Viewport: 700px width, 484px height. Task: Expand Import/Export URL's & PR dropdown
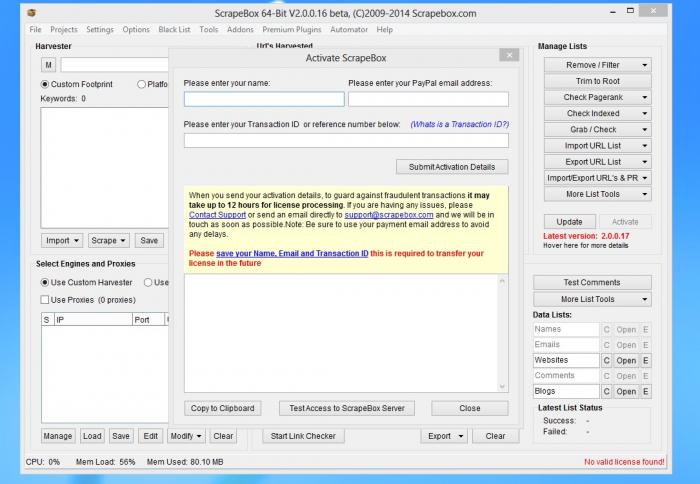tap(597, 178)
